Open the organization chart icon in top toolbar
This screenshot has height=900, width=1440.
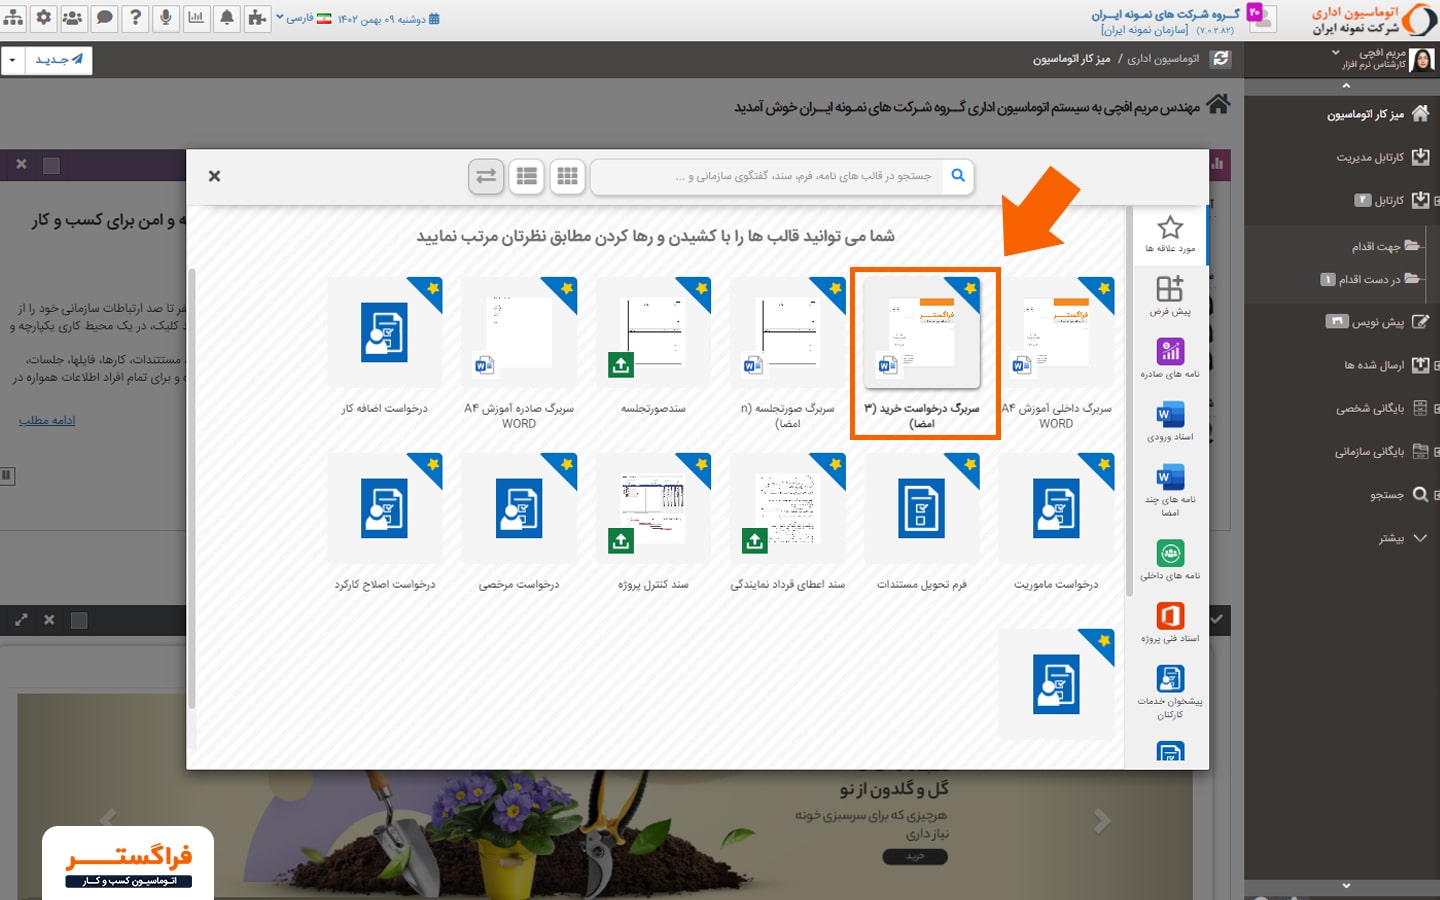[x=13, y=18]
